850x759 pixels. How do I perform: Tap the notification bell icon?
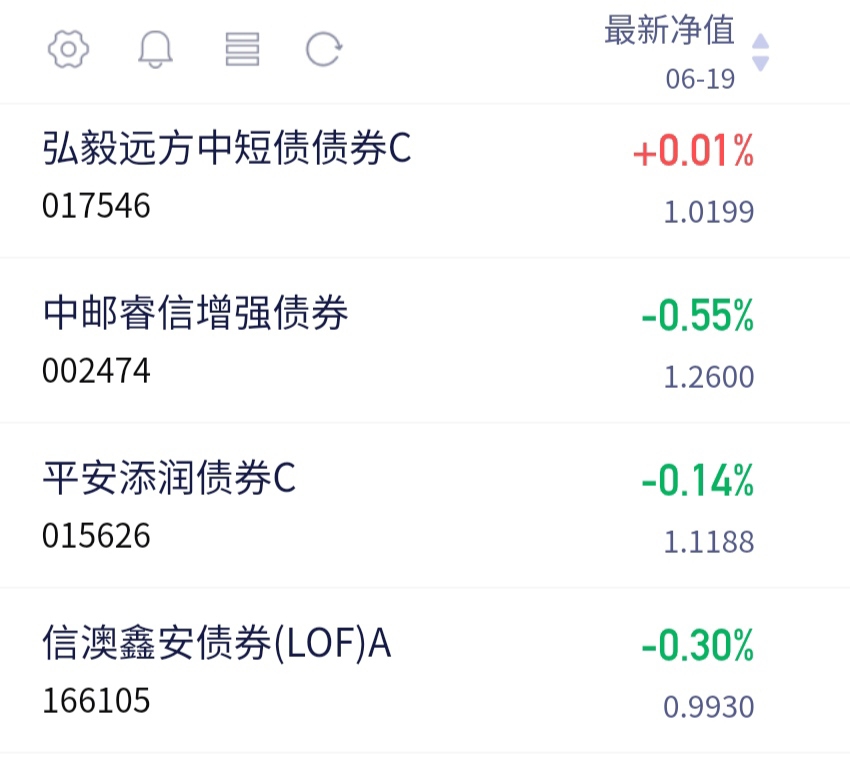tap(156, 49)
